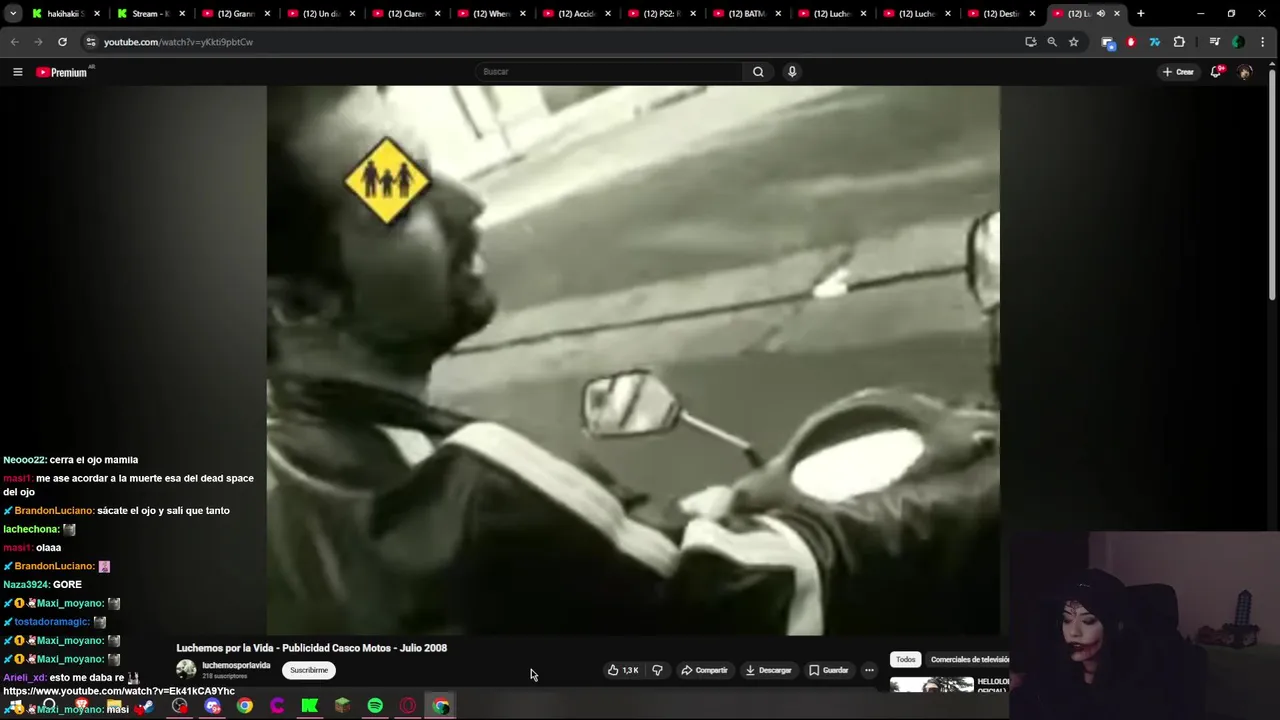1280x720 pixels.
Task: Open the Minecraft block taskbar icon
Action: click(x=342, y=706)
